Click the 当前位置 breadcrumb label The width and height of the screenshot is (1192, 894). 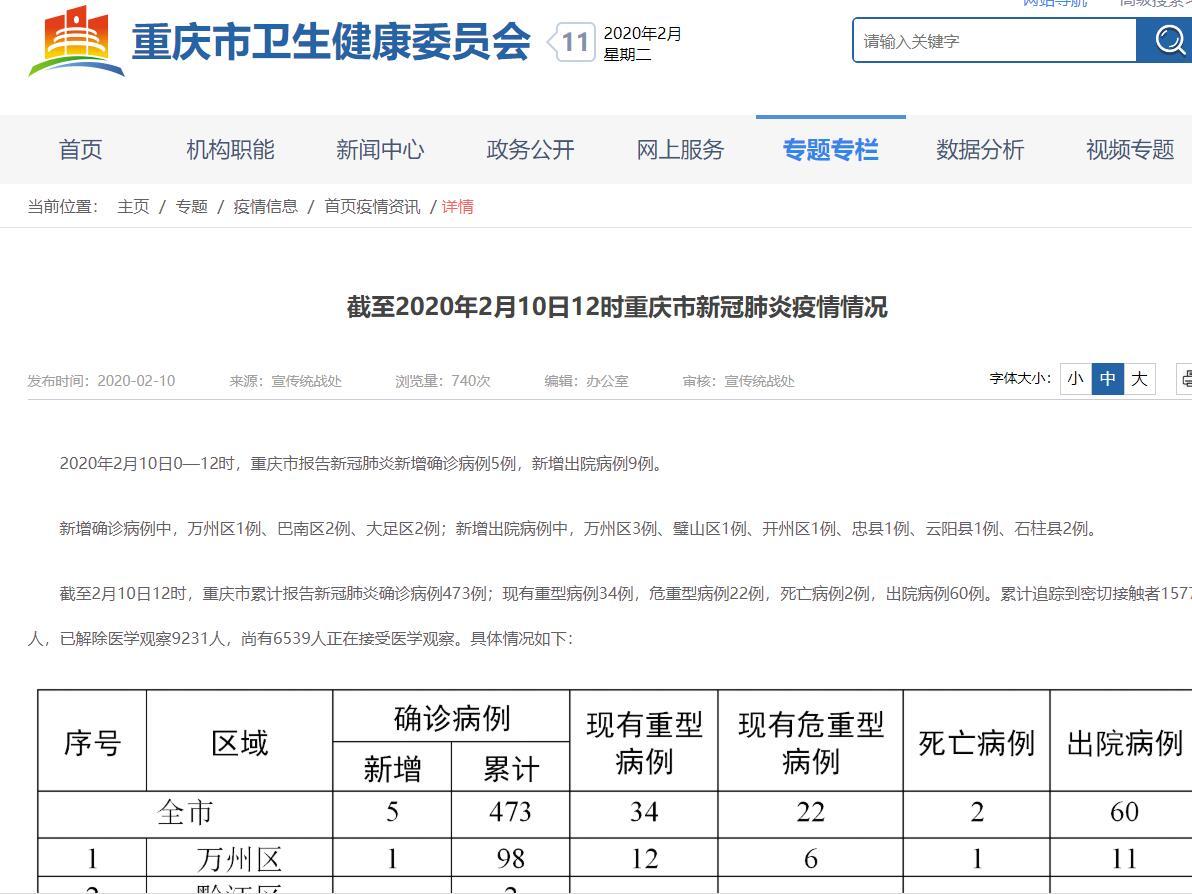(x=63, y=207)
